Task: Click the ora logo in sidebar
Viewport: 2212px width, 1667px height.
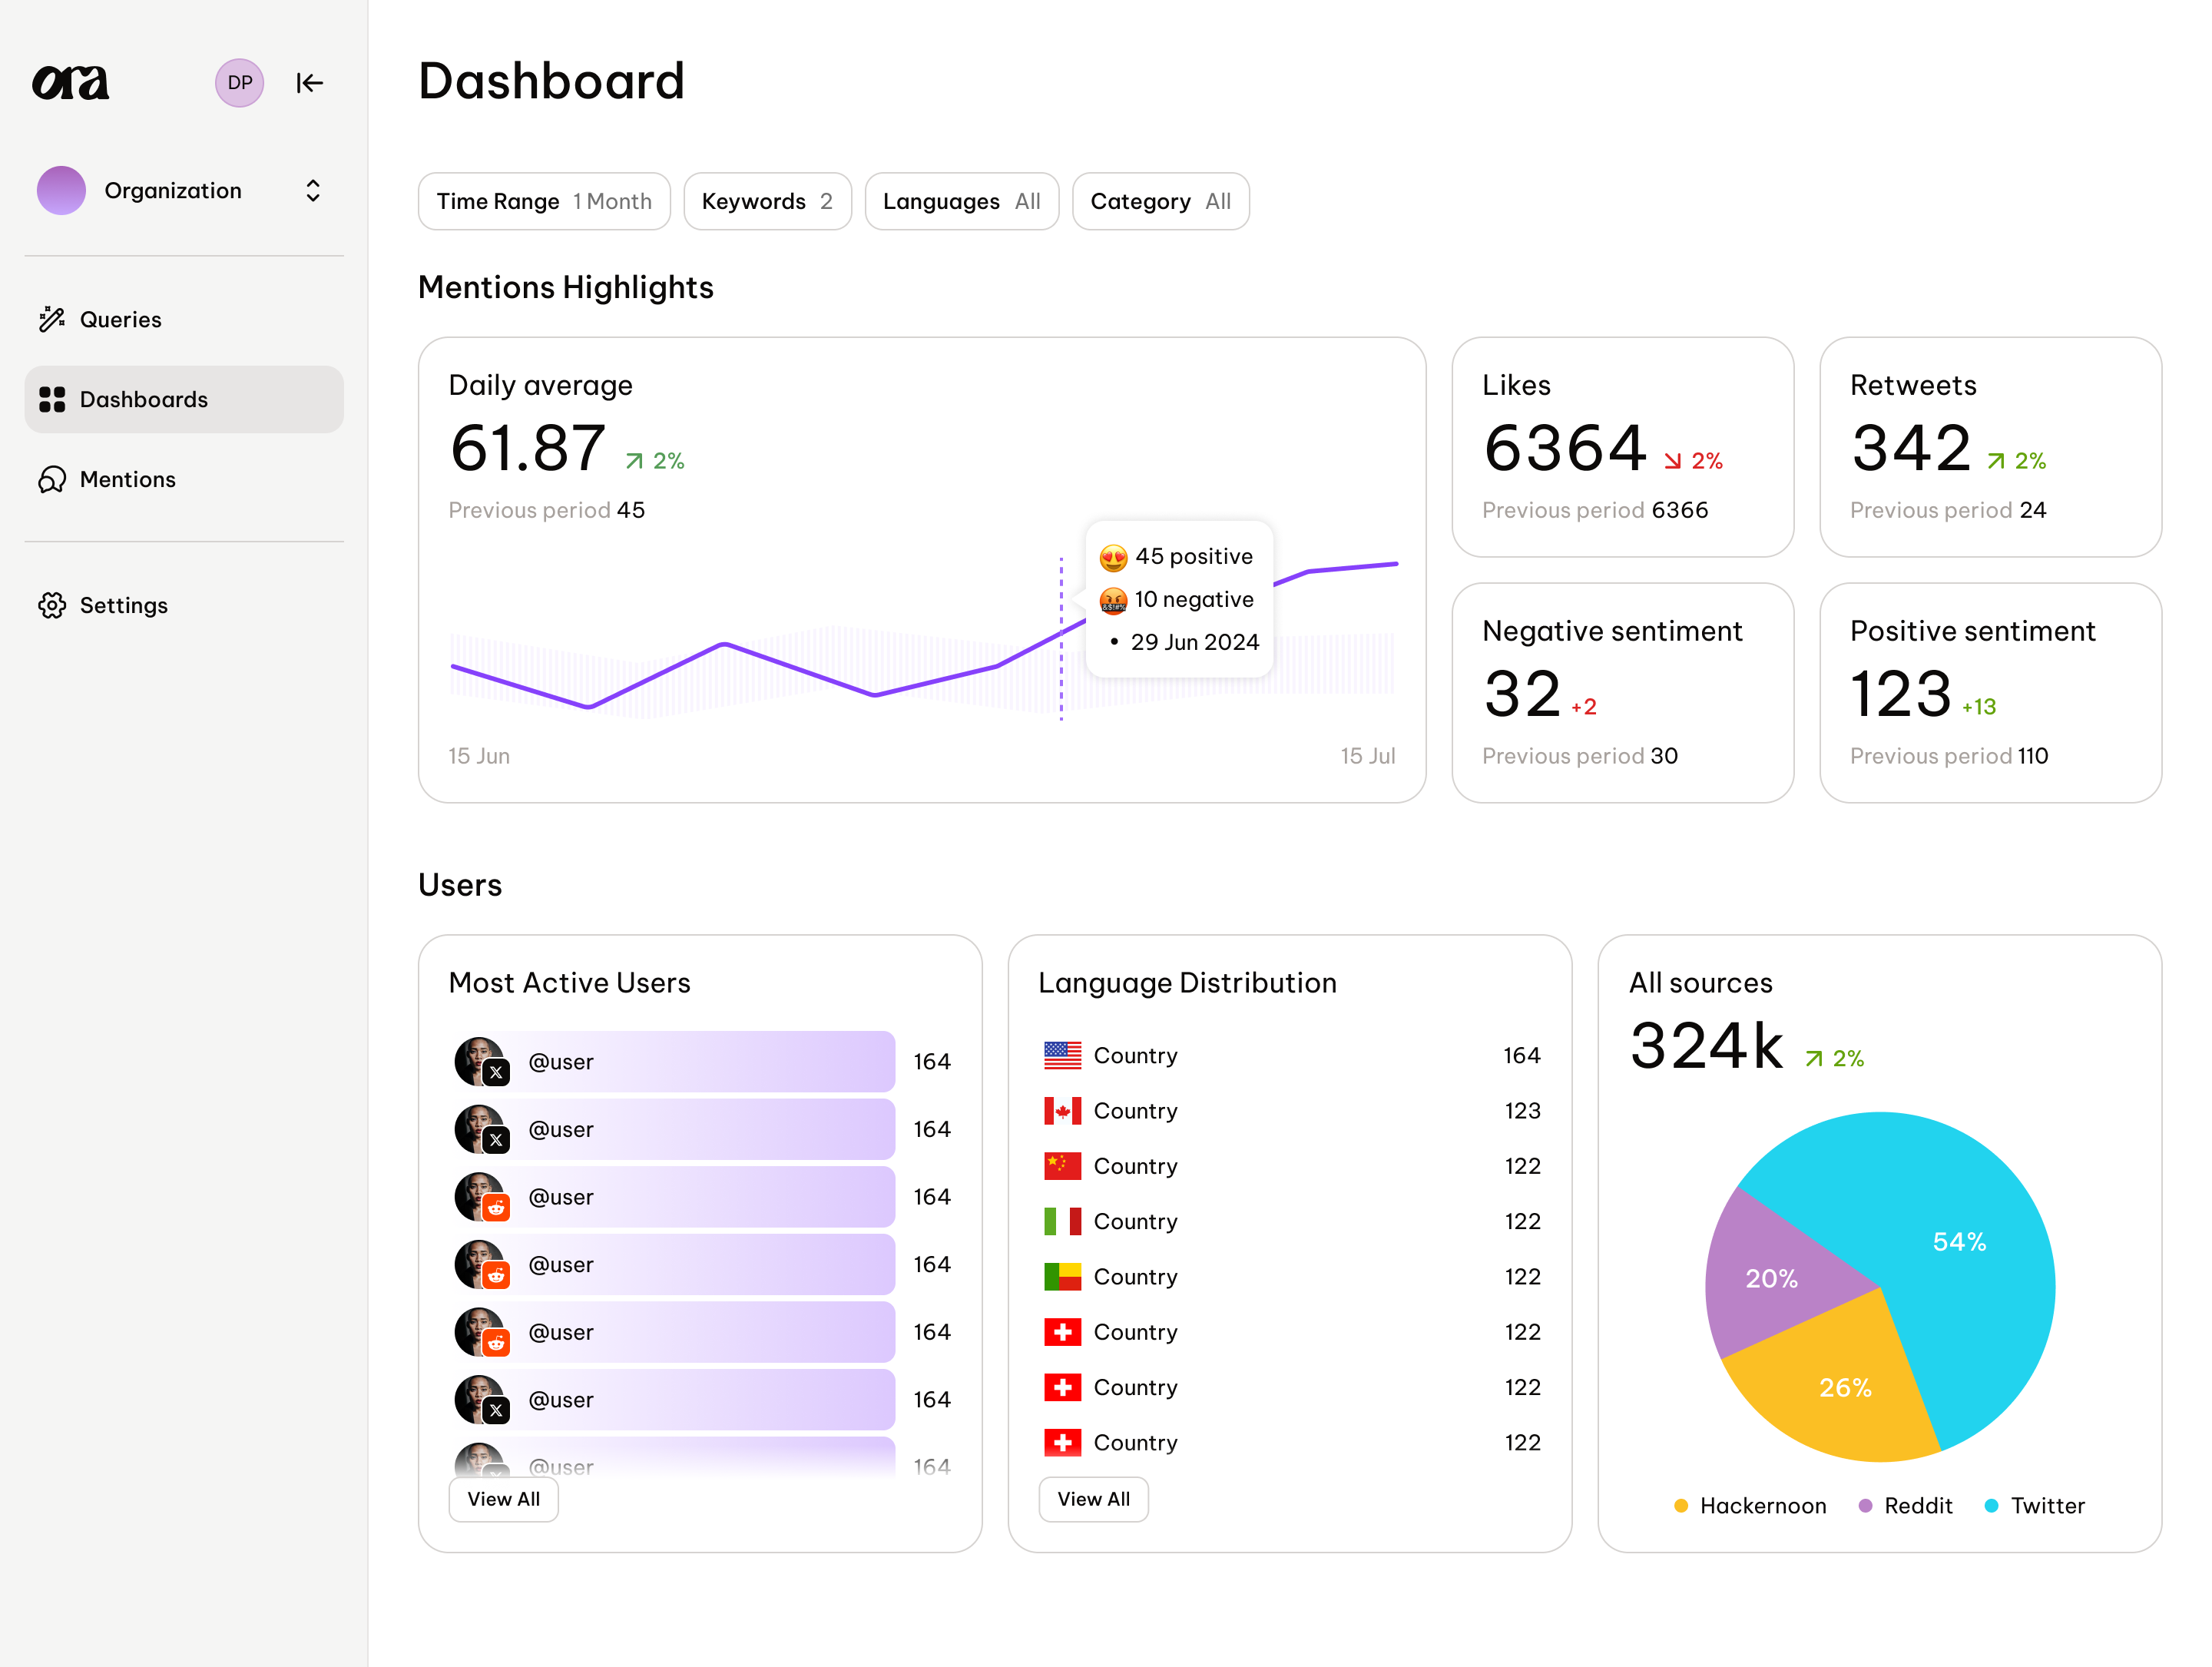Action: pos(70,82)
